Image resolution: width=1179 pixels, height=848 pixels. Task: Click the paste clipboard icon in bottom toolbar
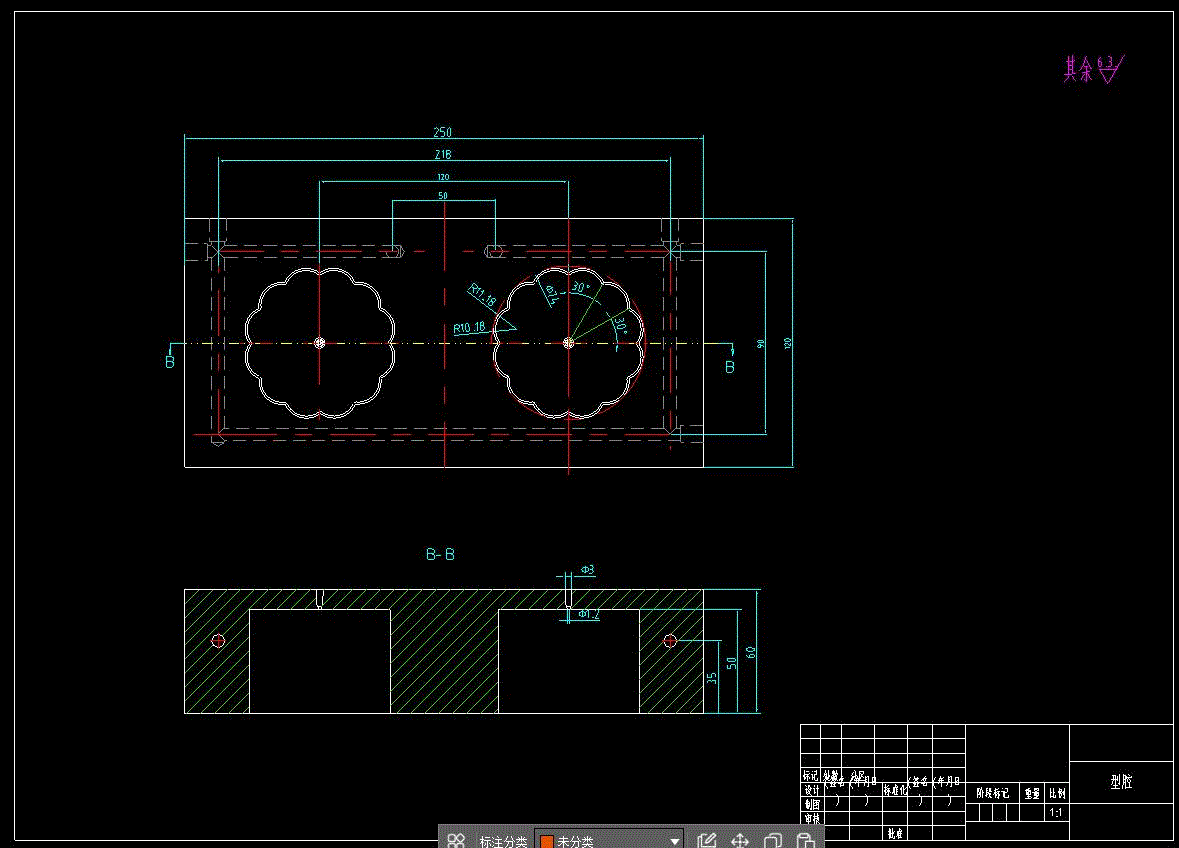click(x=805, y=840)
